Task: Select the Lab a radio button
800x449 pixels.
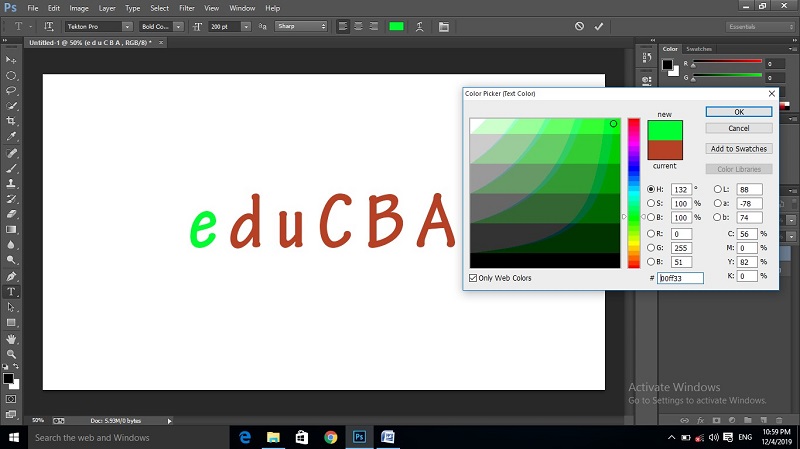Action: 717,203
